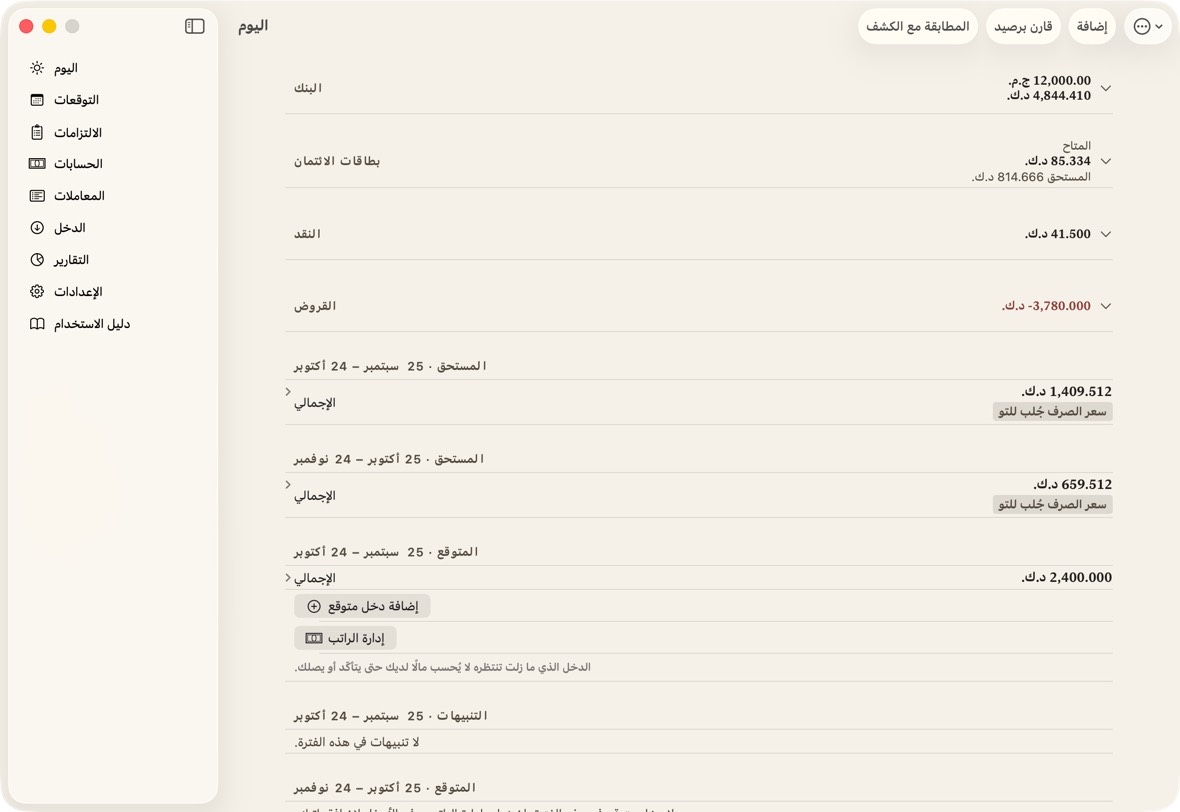Click the book icon beside دليل الاستخدام

37,324
